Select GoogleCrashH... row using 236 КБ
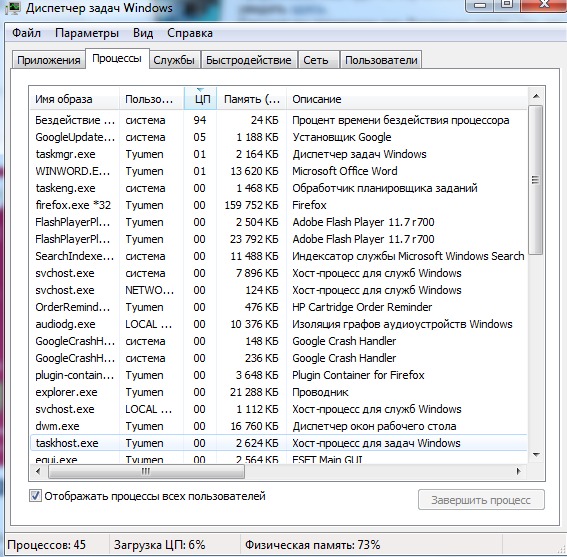 tap(278, 358)
